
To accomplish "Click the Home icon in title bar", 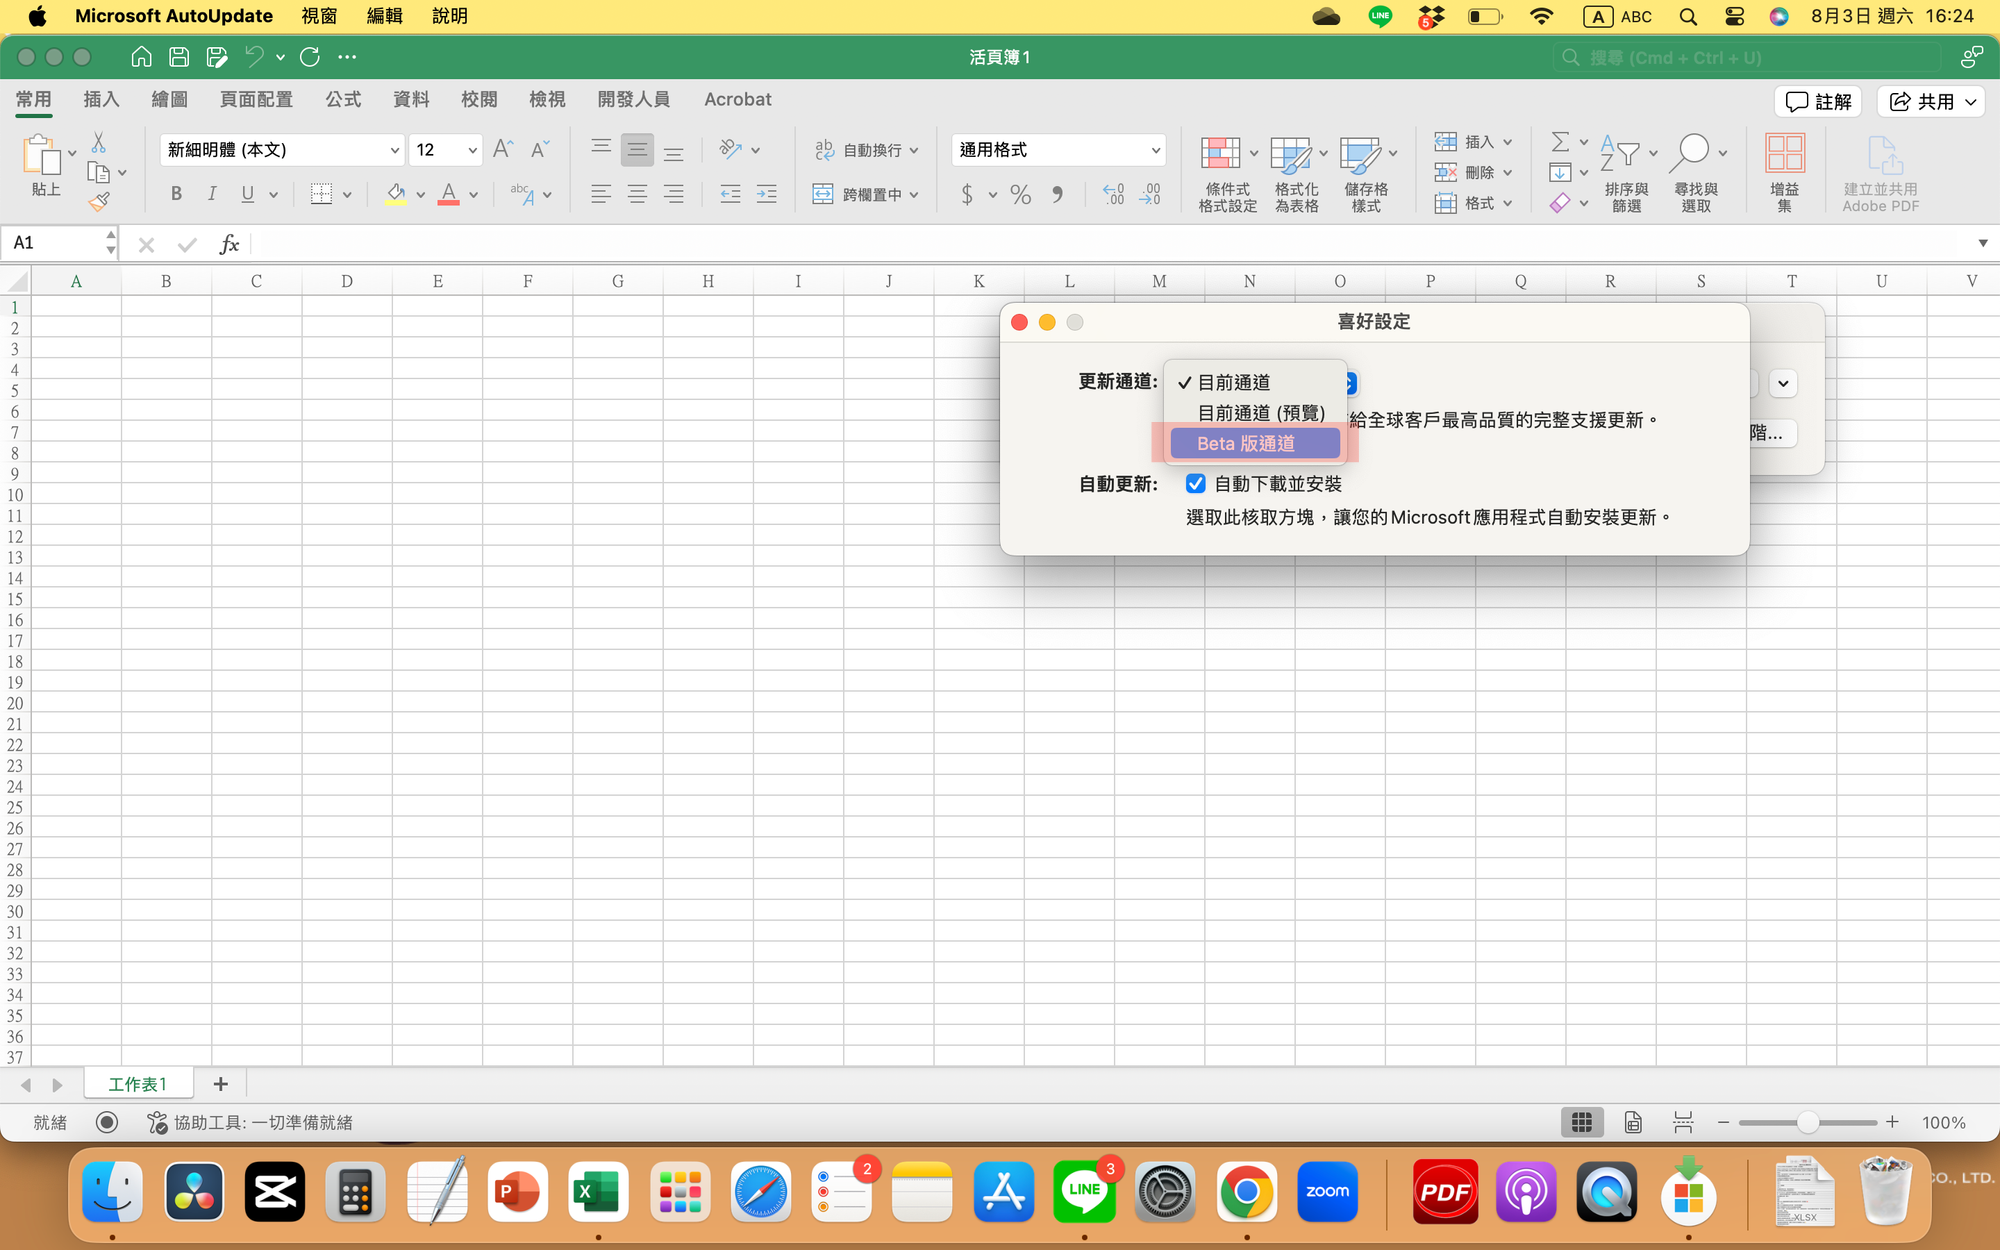I will pyautogui.click(x=141, y=57).
